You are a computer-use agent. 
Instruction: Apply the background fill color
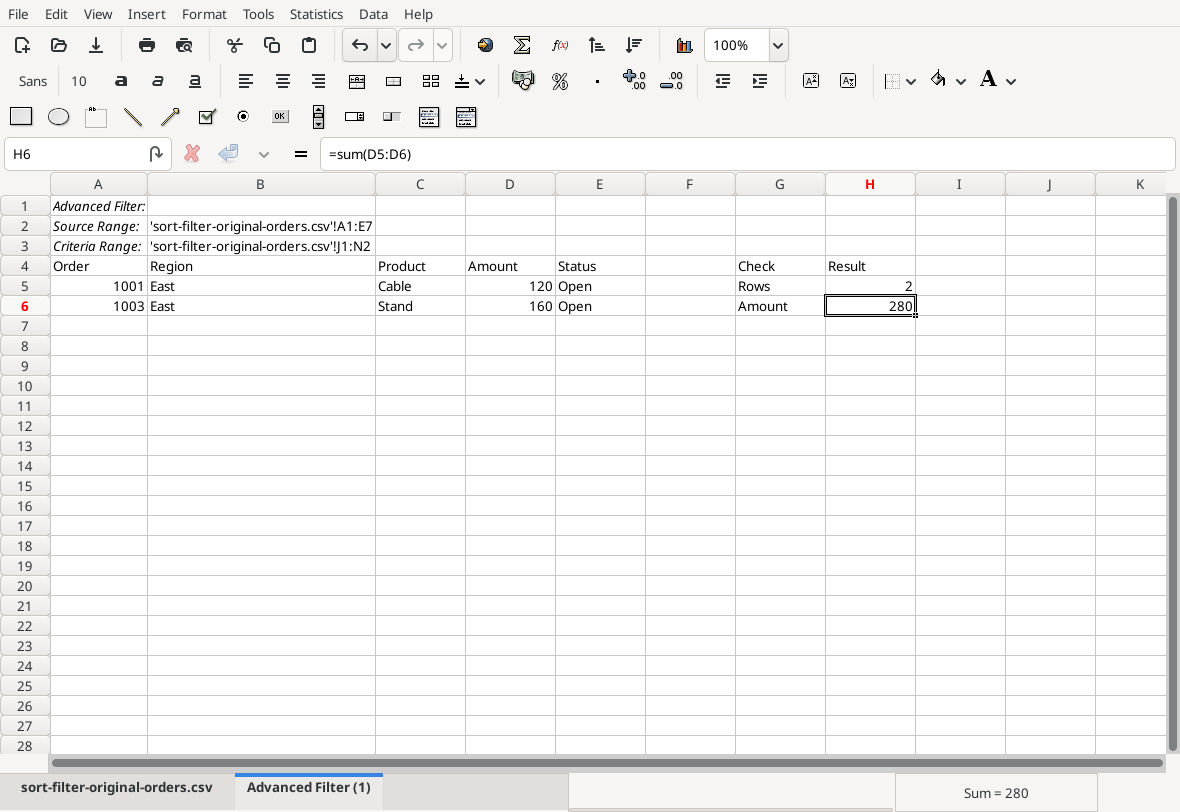coord(938,79)
